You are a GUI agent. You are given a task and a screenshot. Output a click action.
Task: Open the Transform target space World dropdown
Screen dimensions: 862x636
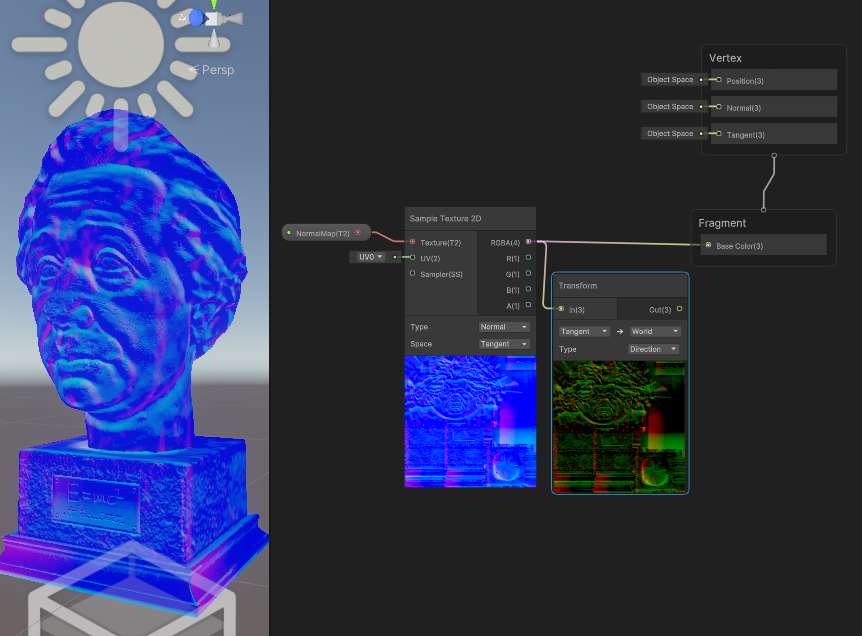[655, 331]
